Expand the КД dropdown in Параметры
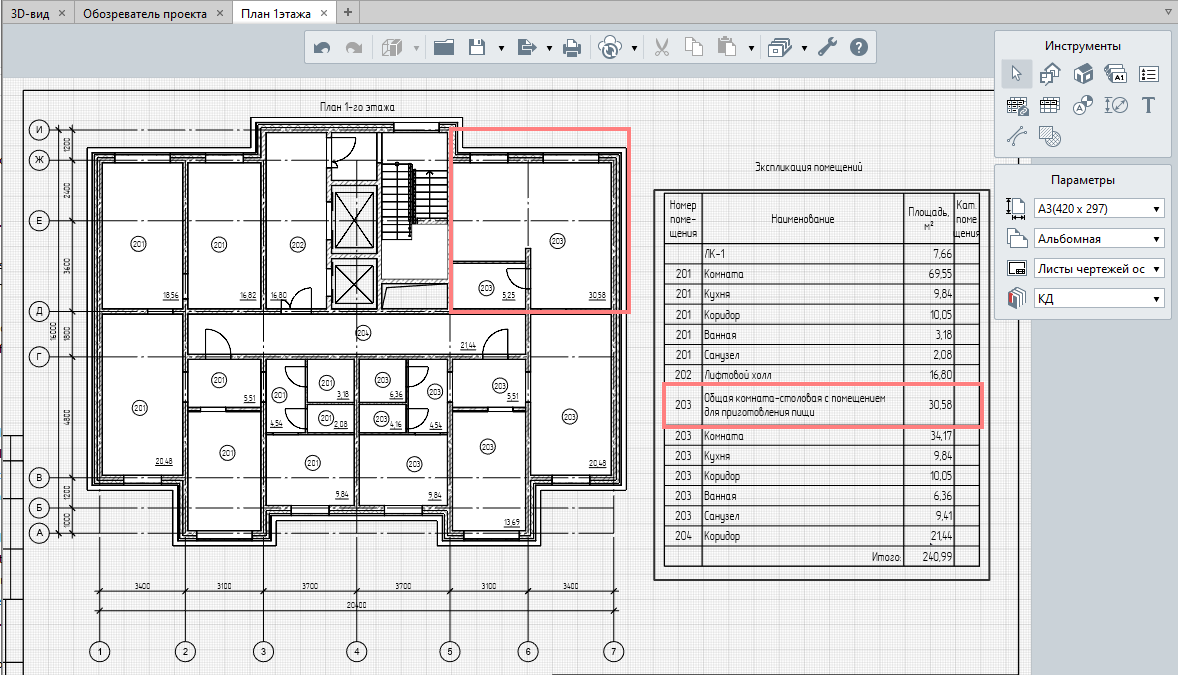Screen dimensions: 1178x675 point(1098,298)
